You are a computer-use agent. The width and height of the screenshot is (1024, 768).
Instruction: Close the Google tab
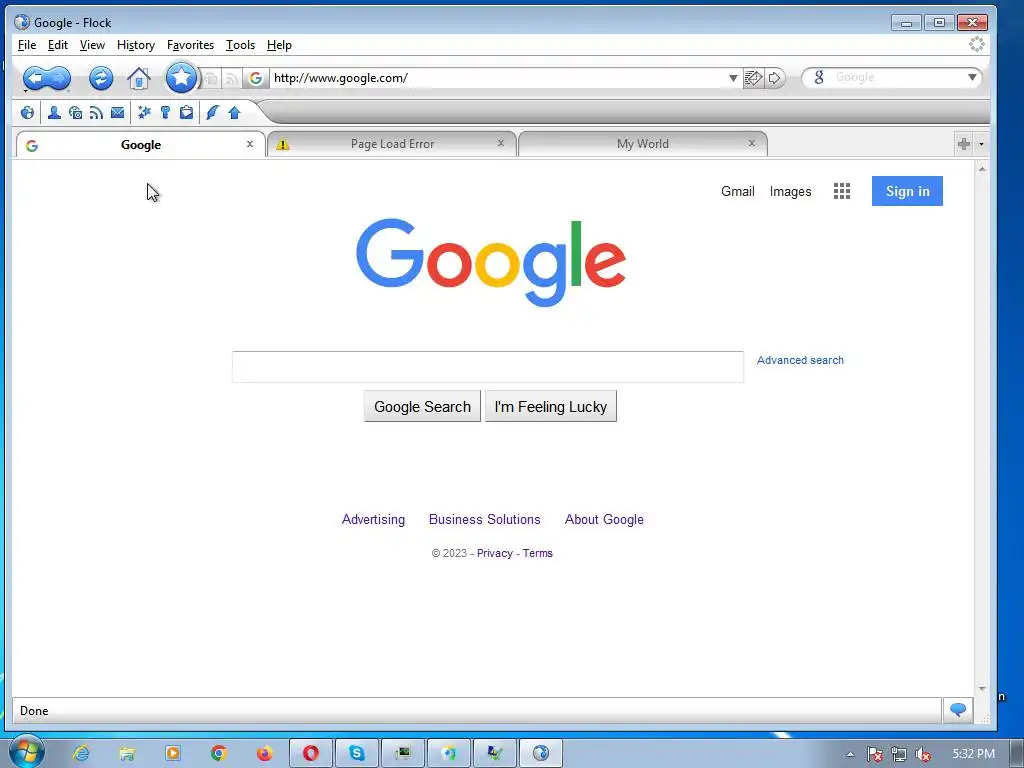[x=249, y=144]
